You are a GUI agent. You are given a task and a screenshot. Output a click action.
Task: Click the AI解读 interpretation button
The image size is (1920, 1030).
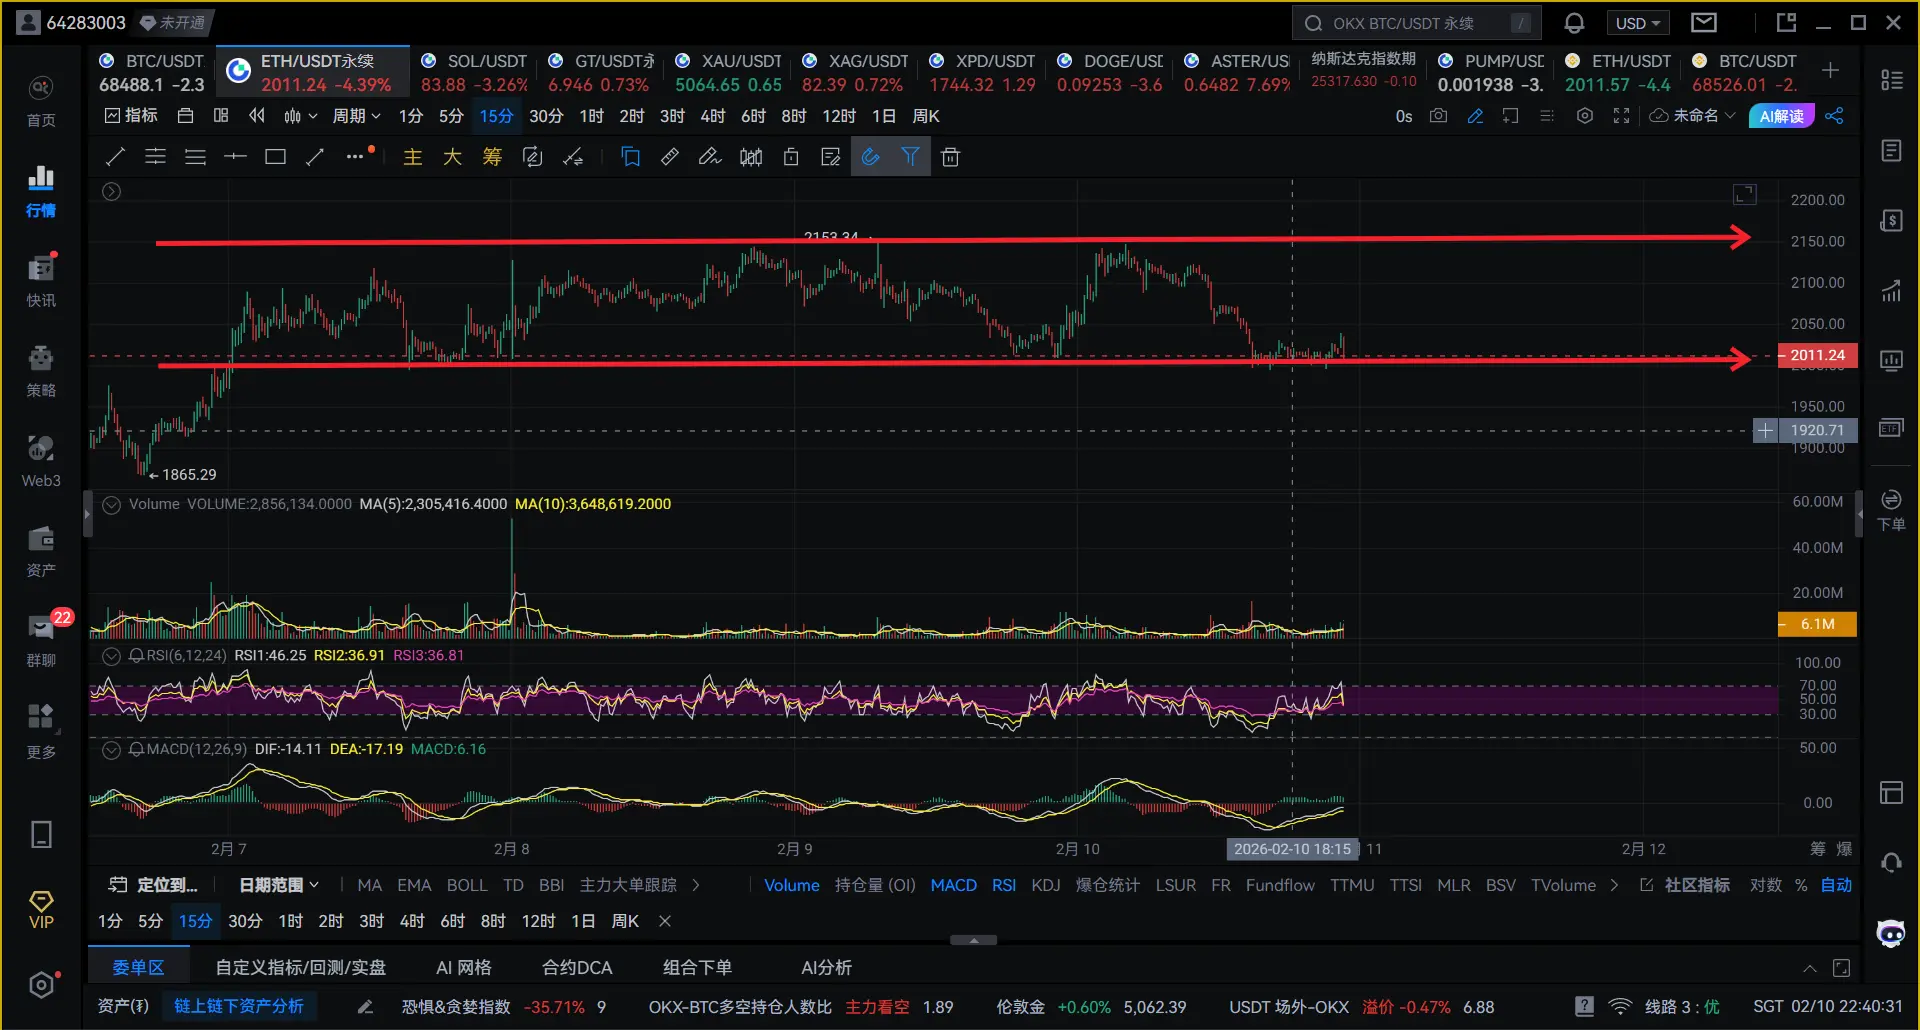[1781, 116]
